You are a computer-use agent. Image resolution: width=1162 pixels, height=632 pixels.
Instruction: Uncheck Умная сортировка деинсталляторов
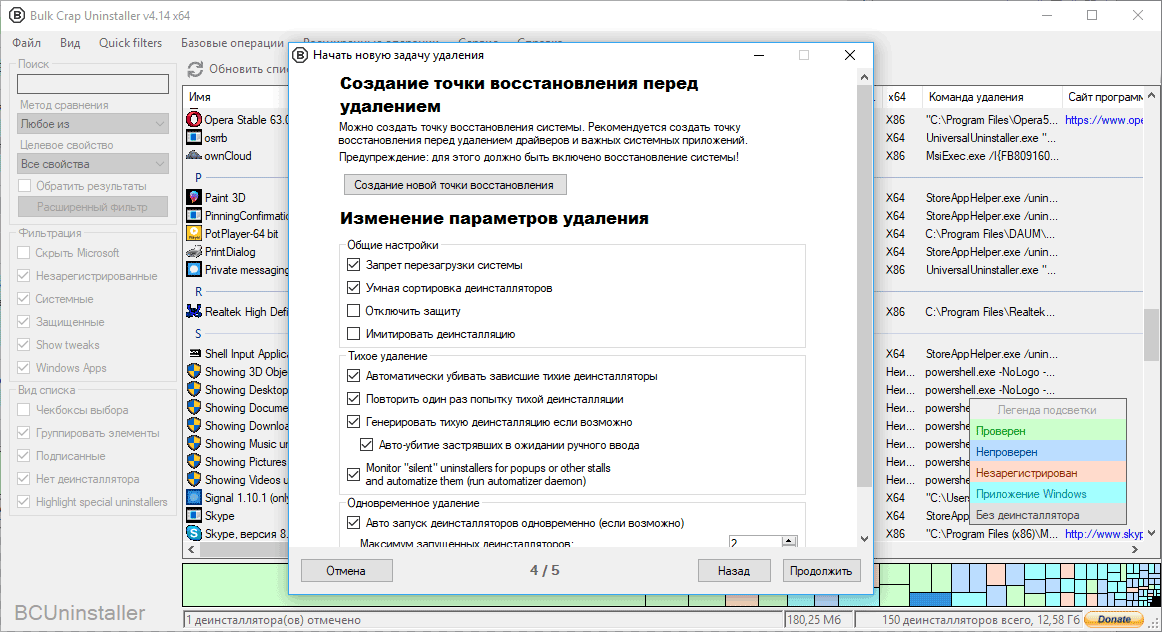[x=353, y=287]
